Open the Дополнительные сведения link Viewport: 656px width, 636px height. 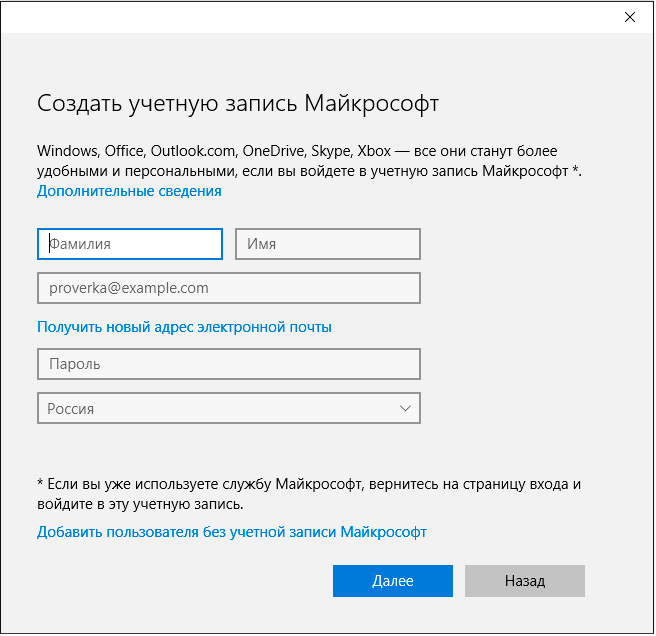[129, 191]
